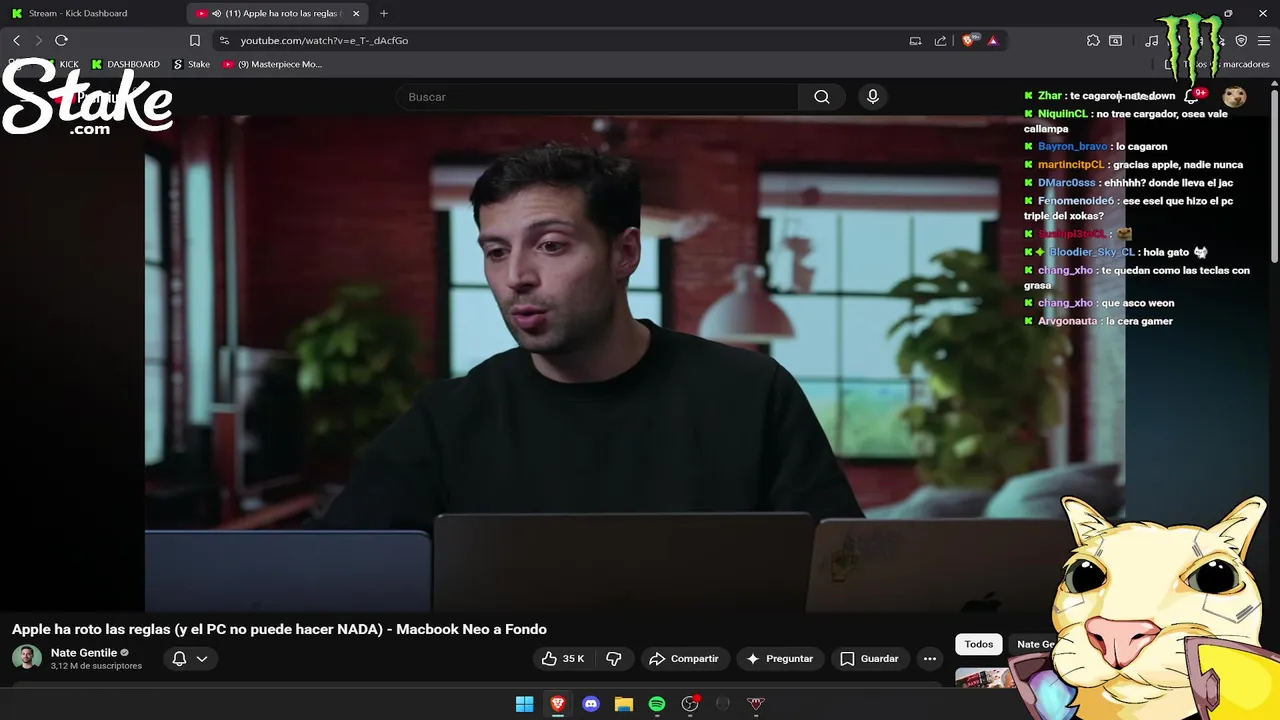The height and width of the screenshot is (720, 1280).
Task: Activate voice search microphone icon
Action: (873, 97)
